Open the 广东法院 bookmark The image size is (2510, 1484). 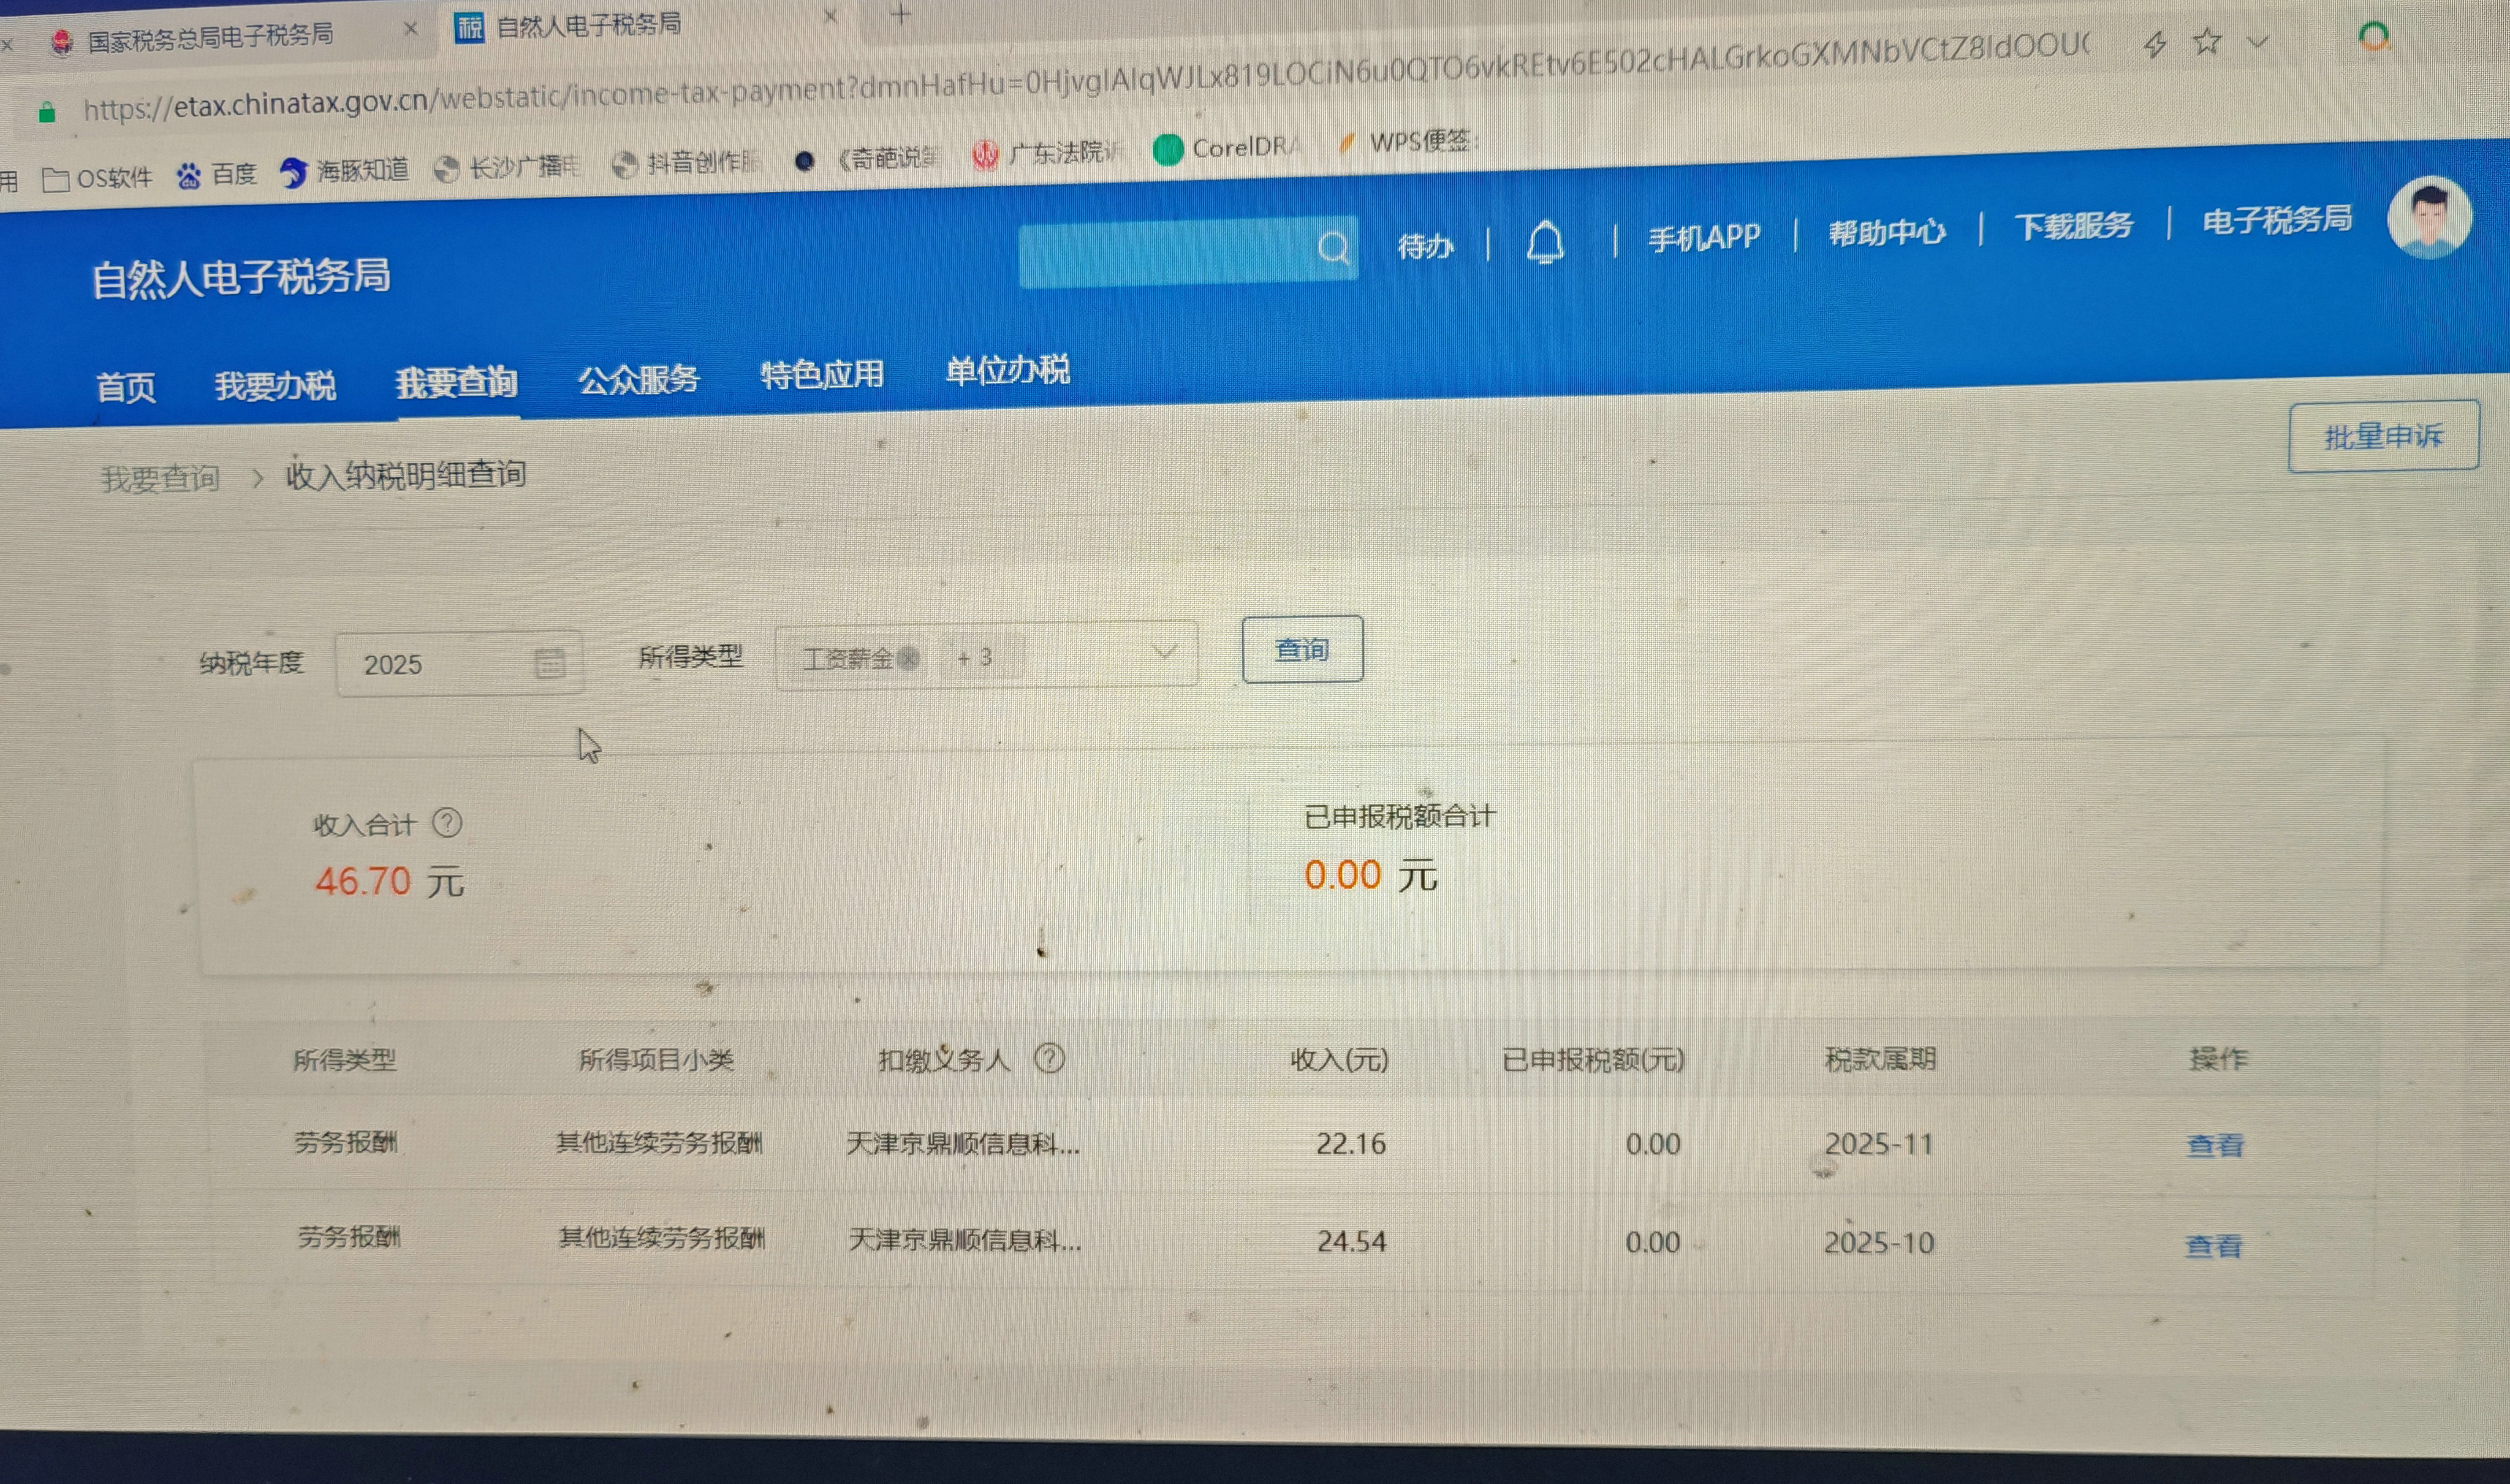point(1048,153)
